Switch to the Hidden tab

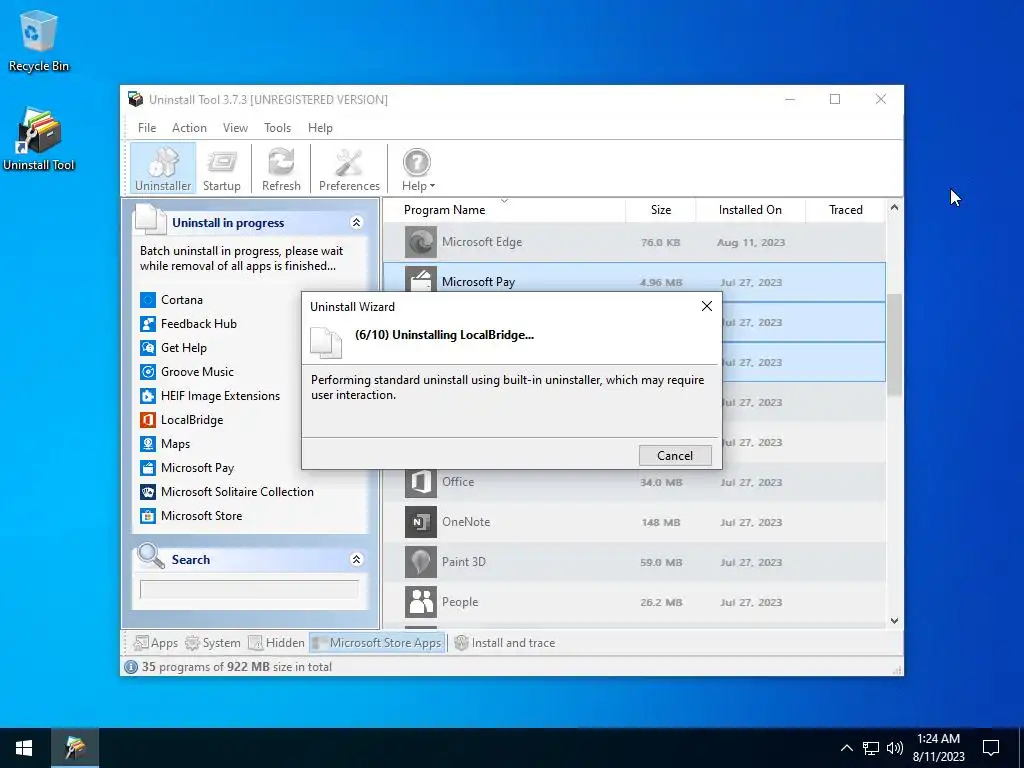tap(276, 643)
